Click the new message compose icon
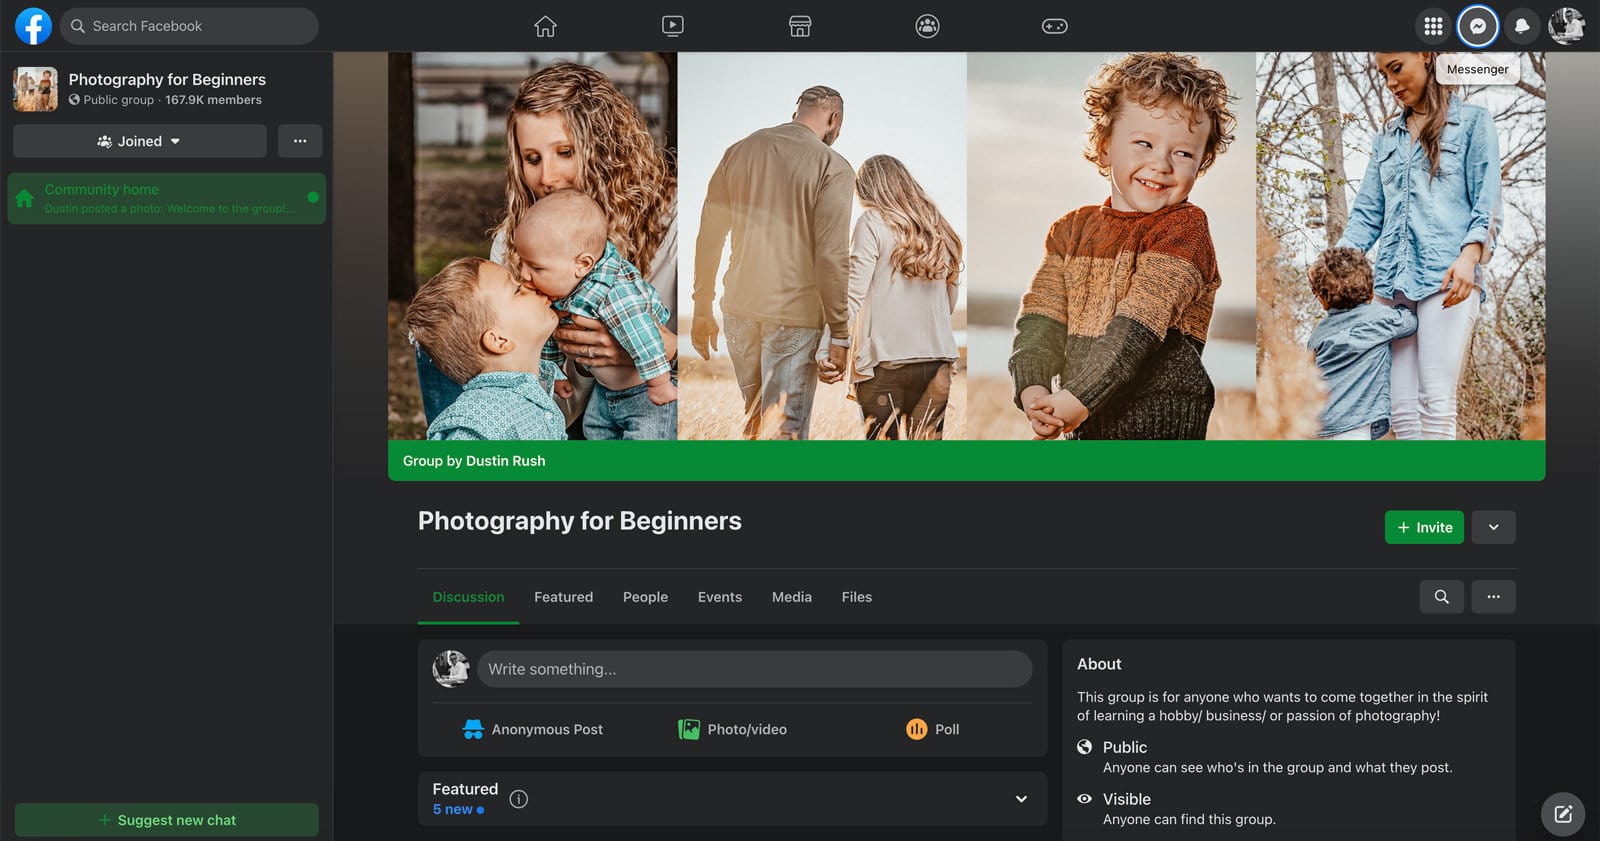This screenshot has width=1600, height=841. pyautogui.click(x=1563, y=814)
